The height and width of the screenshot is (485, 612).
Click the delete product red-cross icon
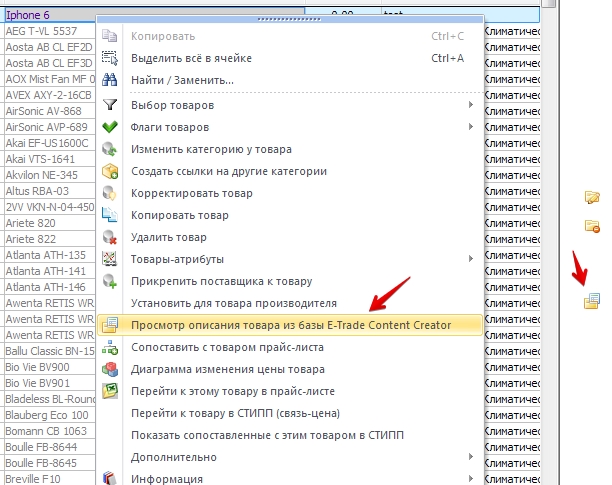pyautogui.click(x=110, y=237)
